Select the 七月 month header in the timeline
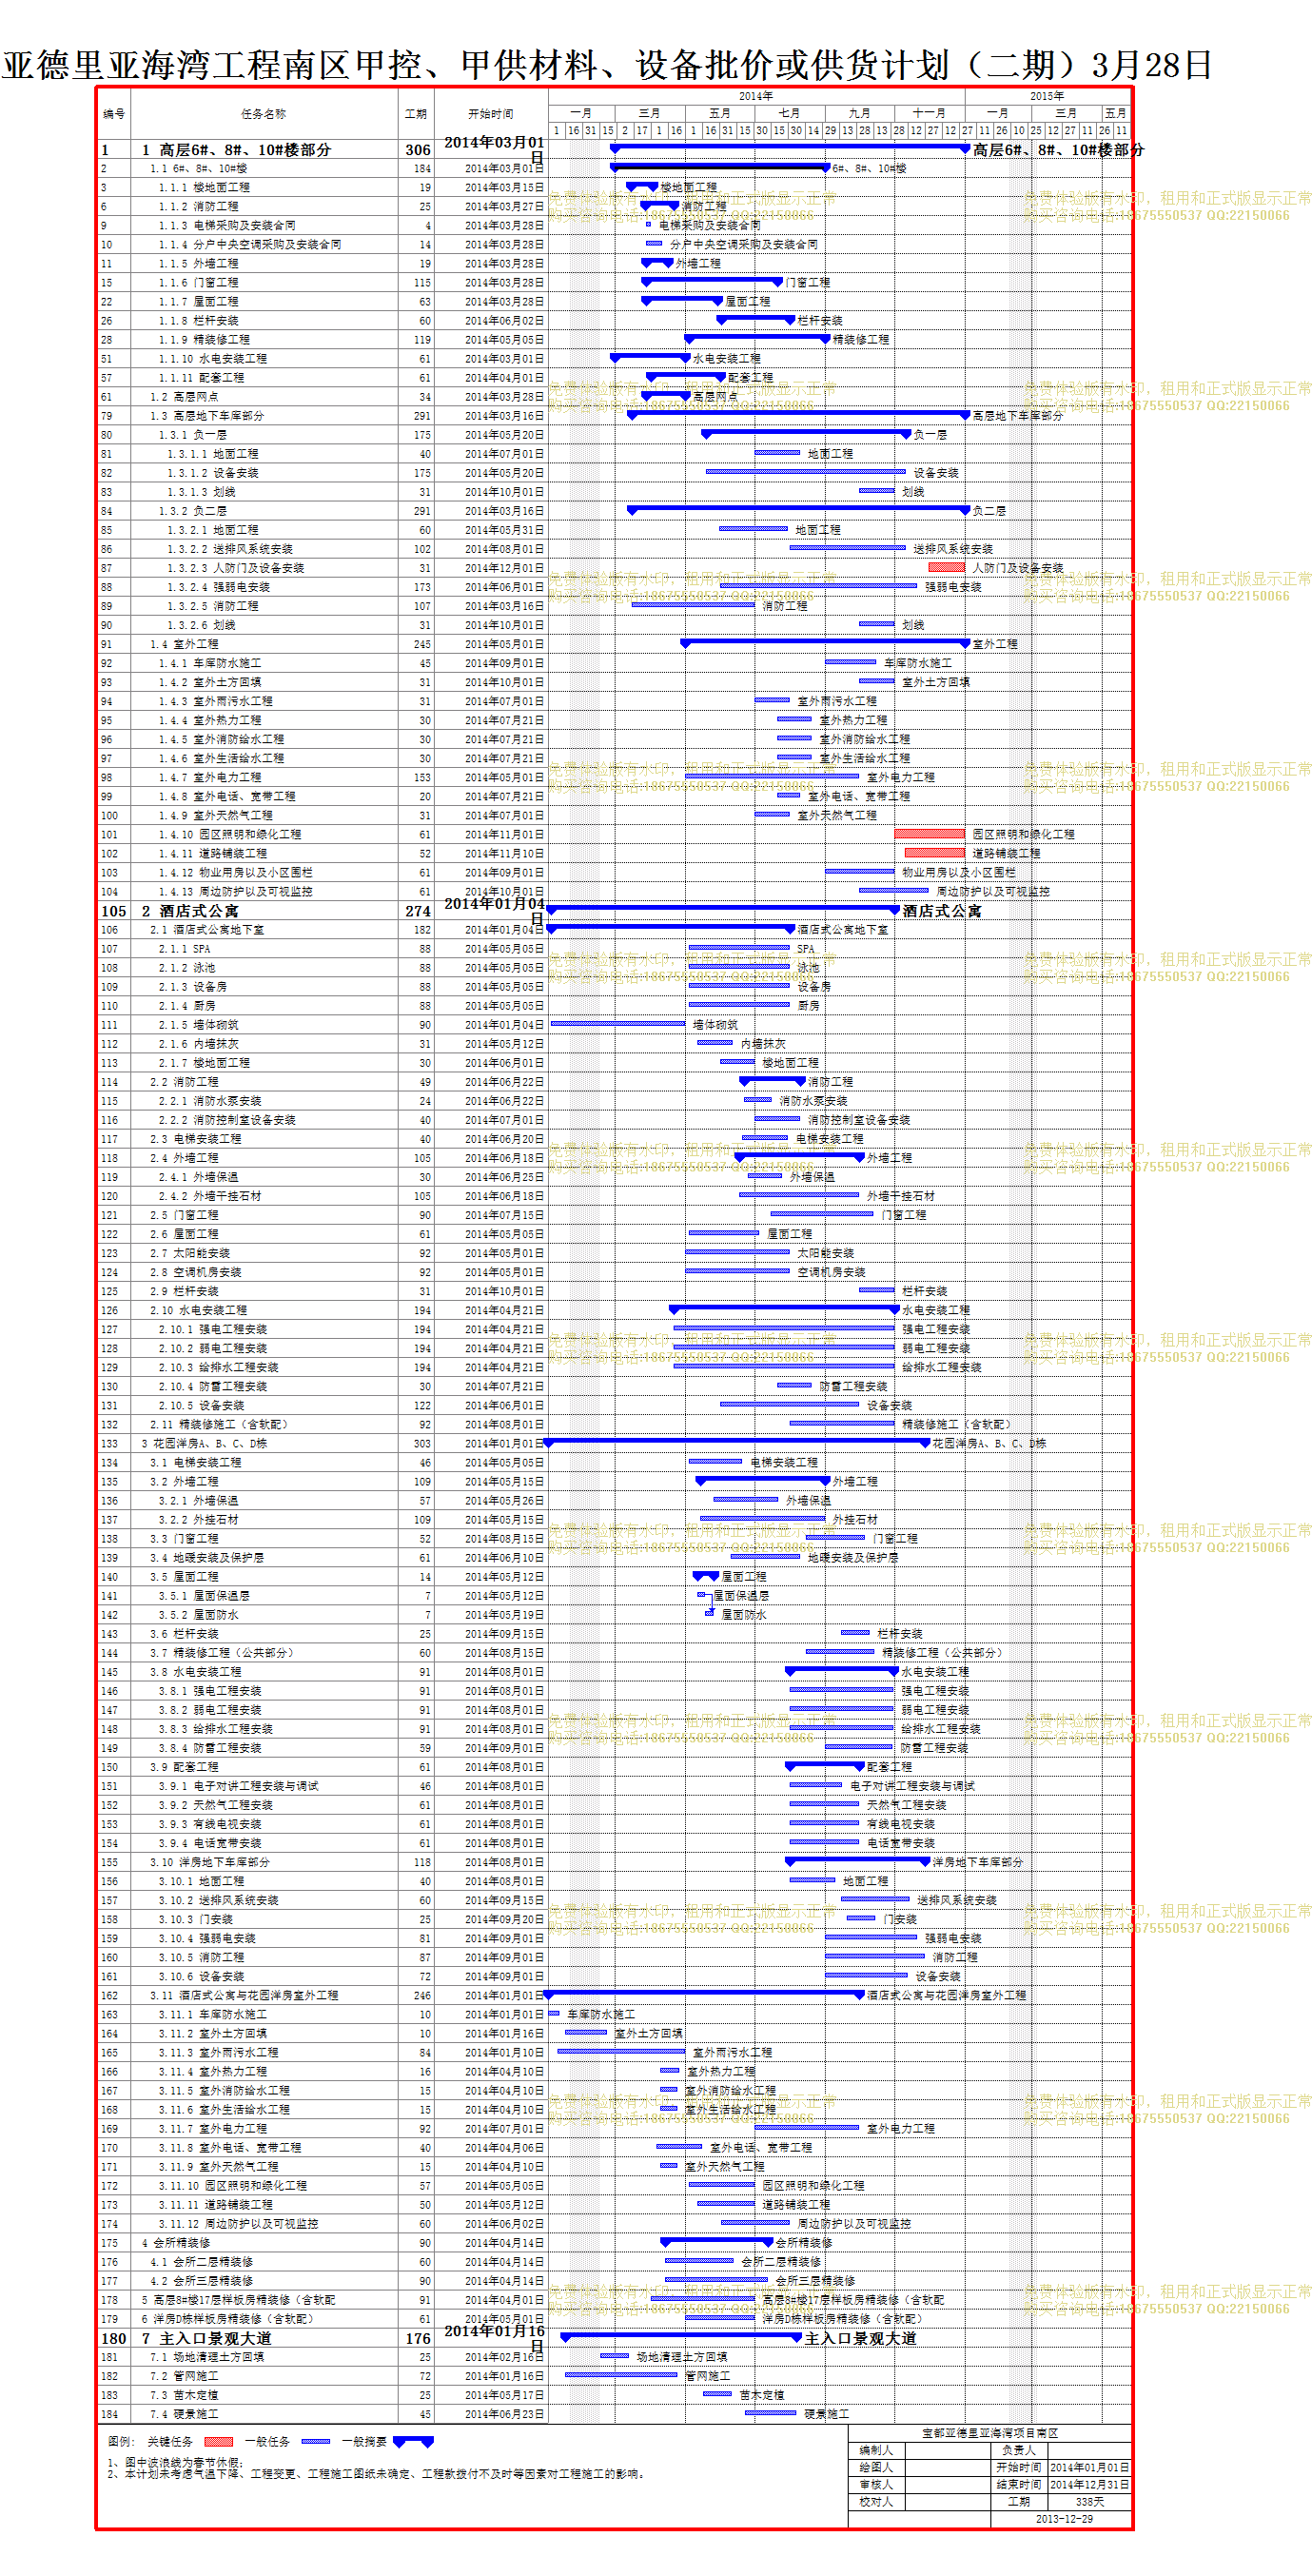Image resolution: width=1312 pixels, height=2576 pixels. [x=789, y=113]
